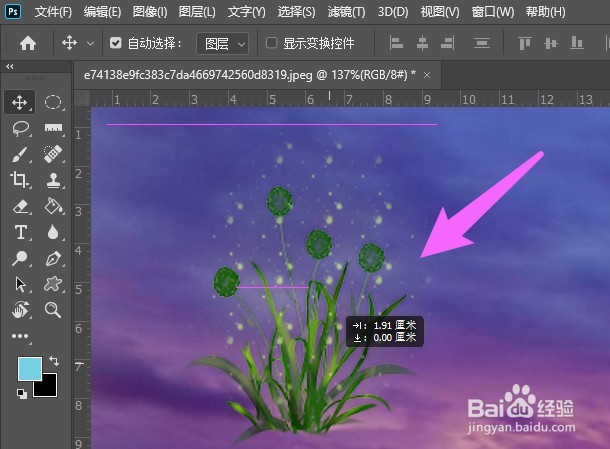This screenshot has height=449, width=610.
Task: Align vertical centers
Action: (551, 43)
